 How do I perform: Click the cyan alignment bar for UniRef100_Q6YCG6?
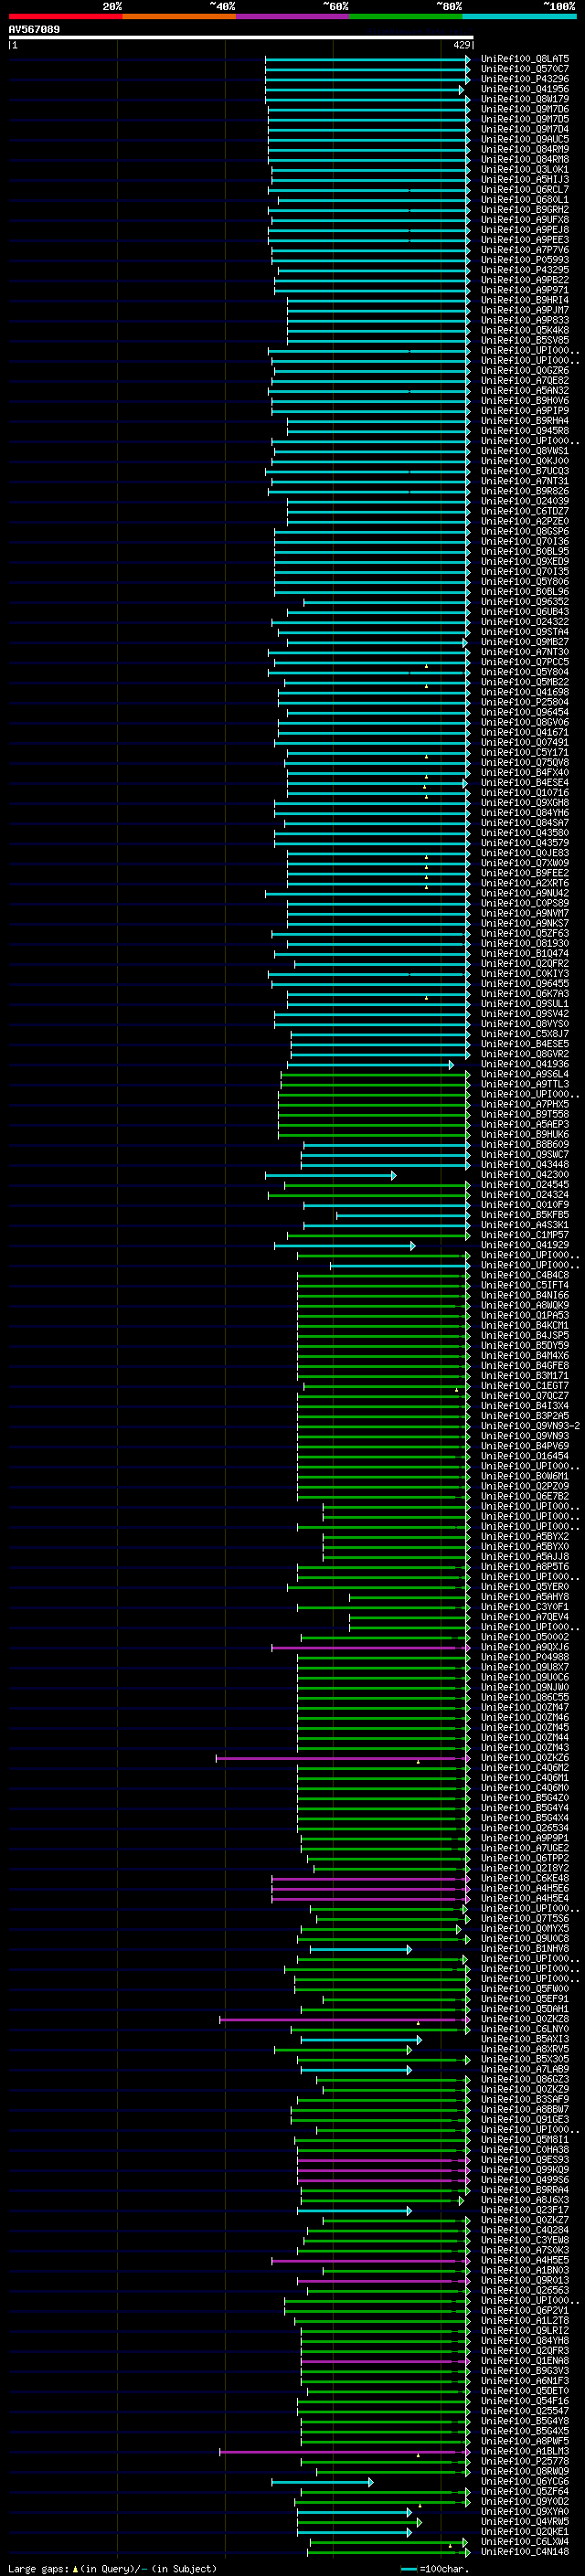point(322,2481)
